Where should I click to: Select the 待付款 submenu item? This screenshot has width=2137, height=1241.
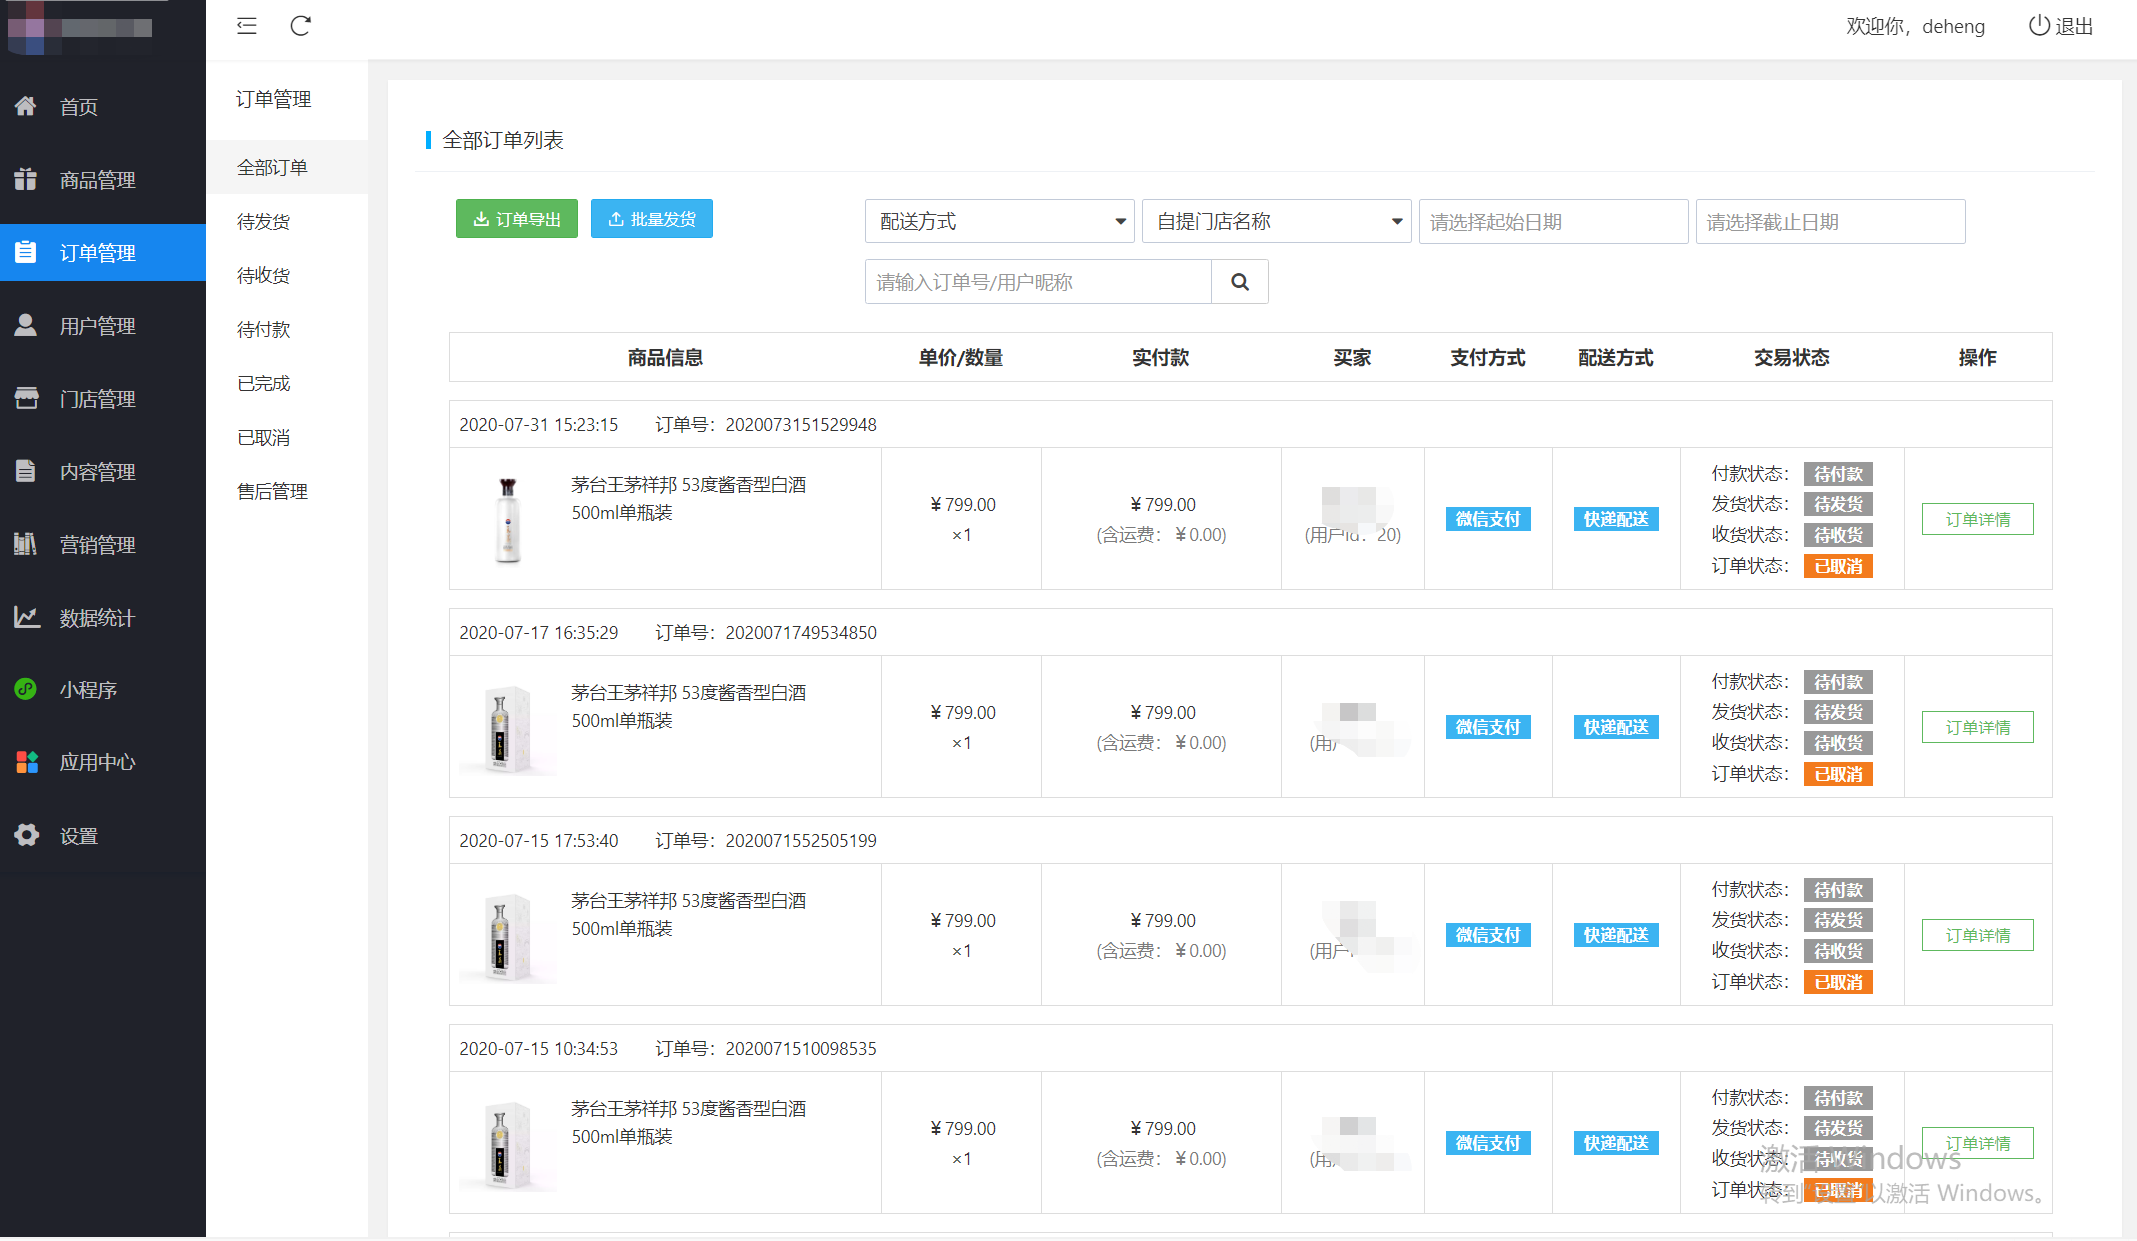(x=287, y=329)
